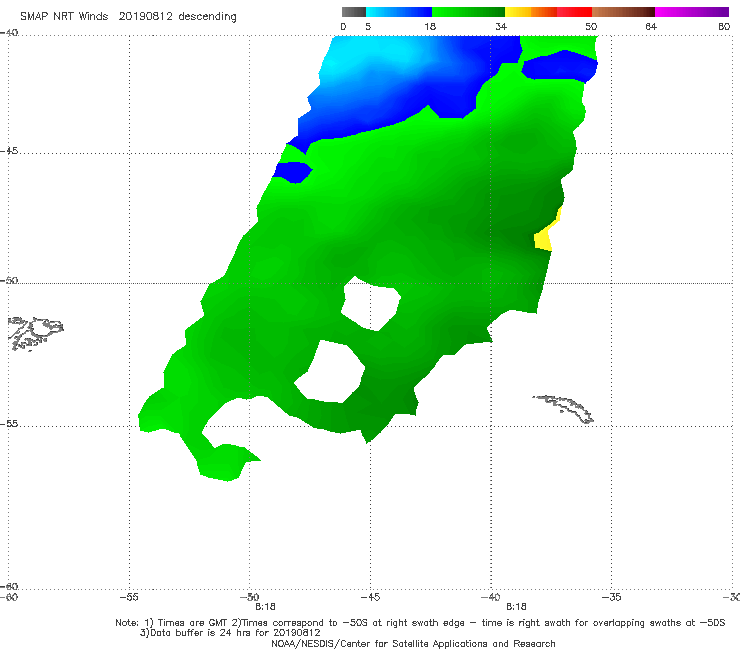Click the color bar label "64"
Viewport: 740px width, 650px height.
pos(651,26)
